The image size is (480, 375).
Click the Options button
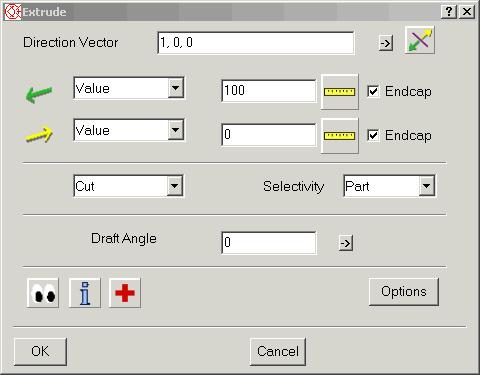[x=404, y=292]
